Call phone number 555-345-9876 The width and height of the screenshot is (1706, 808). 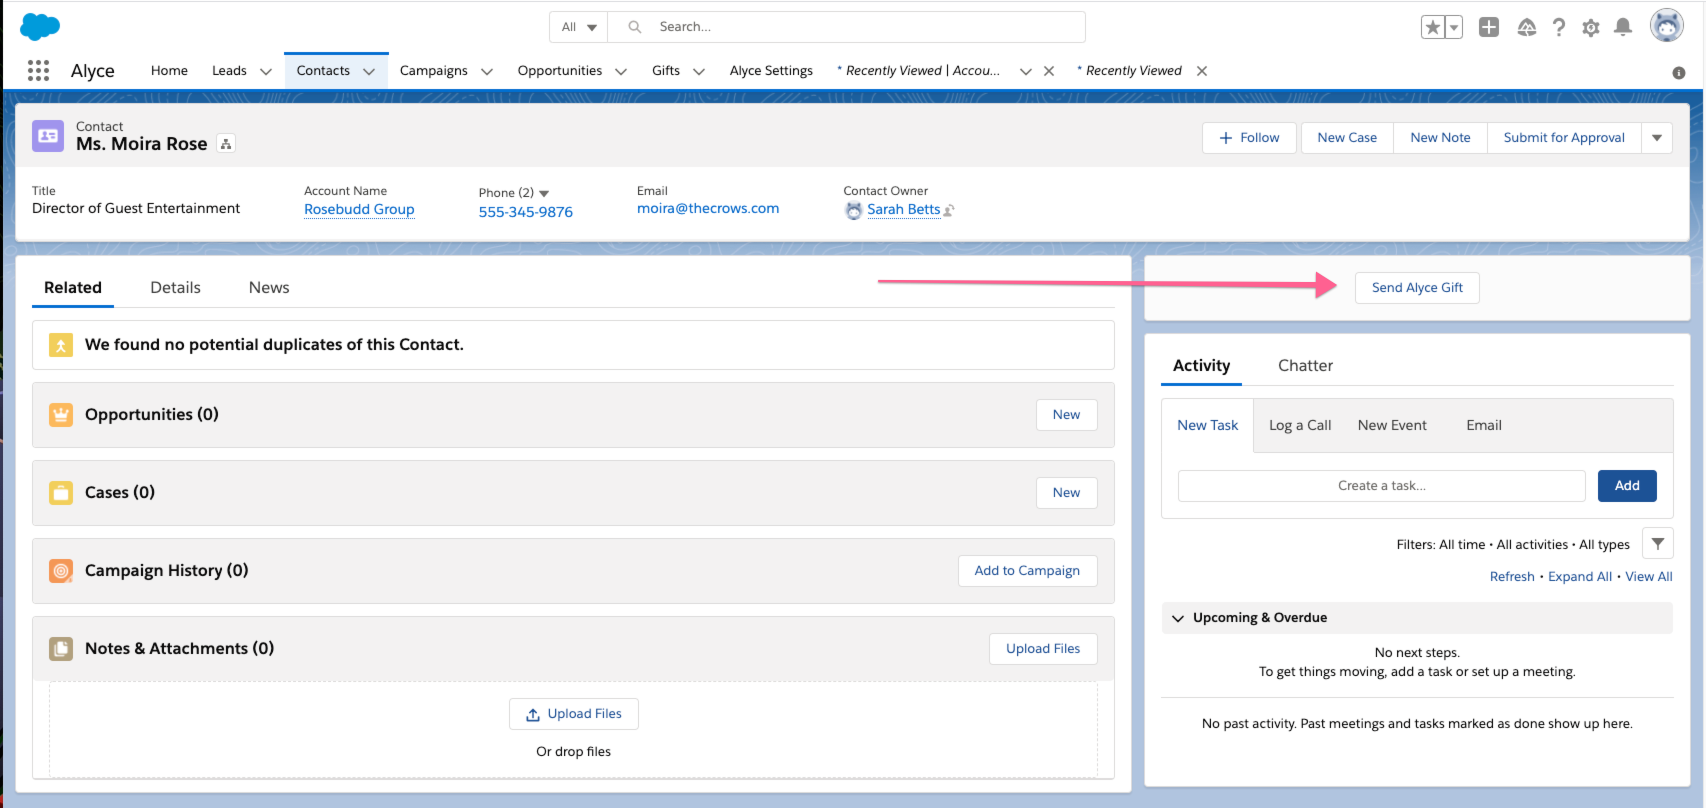(525, 212)
